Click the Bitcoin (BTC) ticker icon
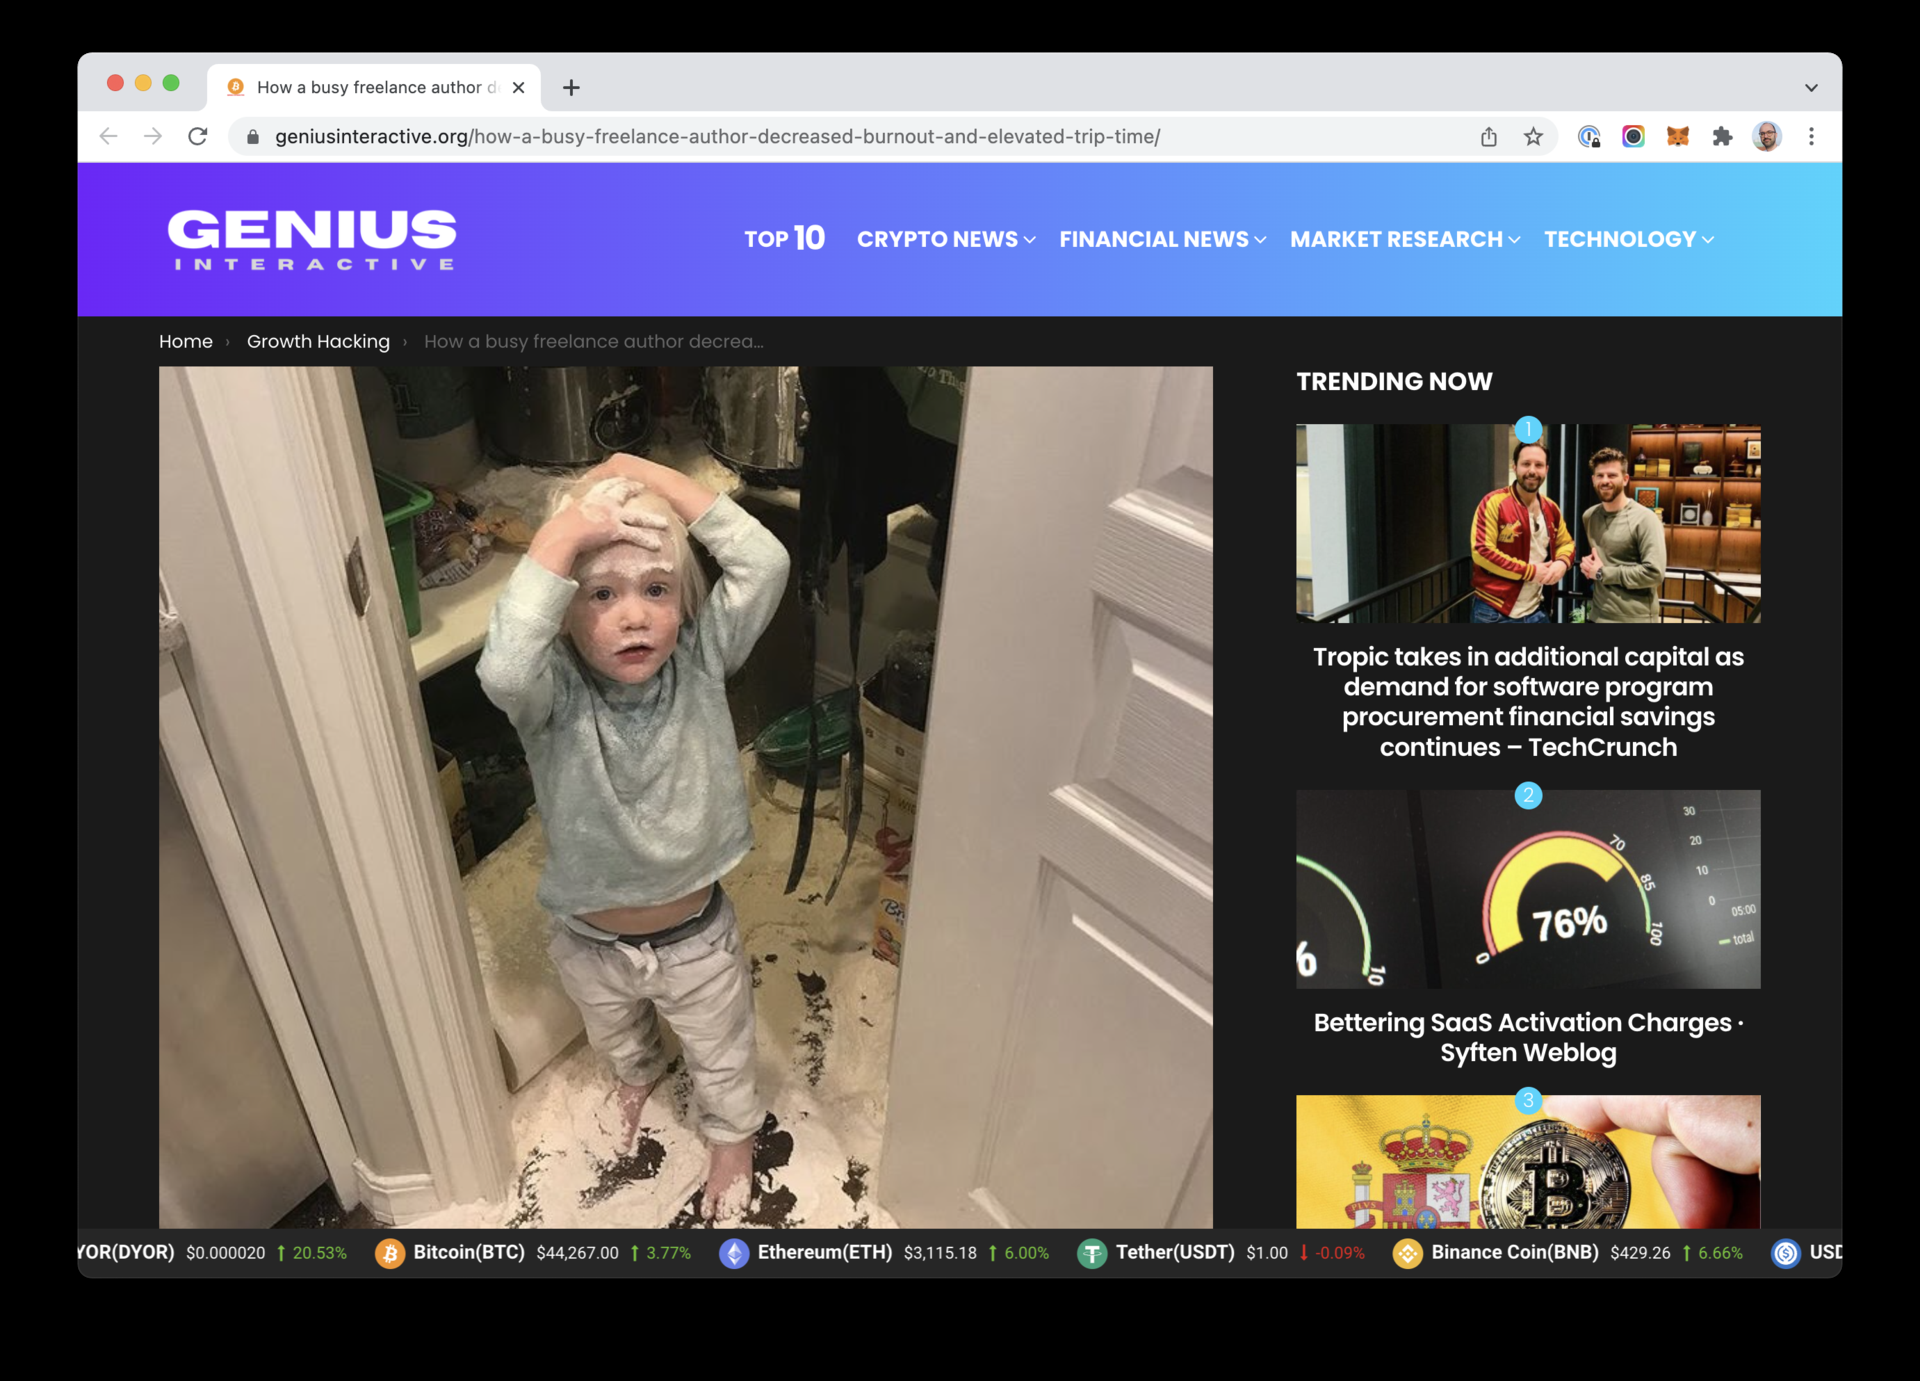 (389, 1253)
